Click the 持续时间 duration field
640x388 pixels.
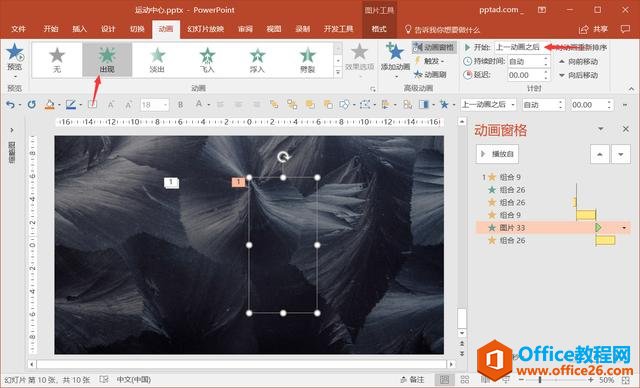(529, 61)
